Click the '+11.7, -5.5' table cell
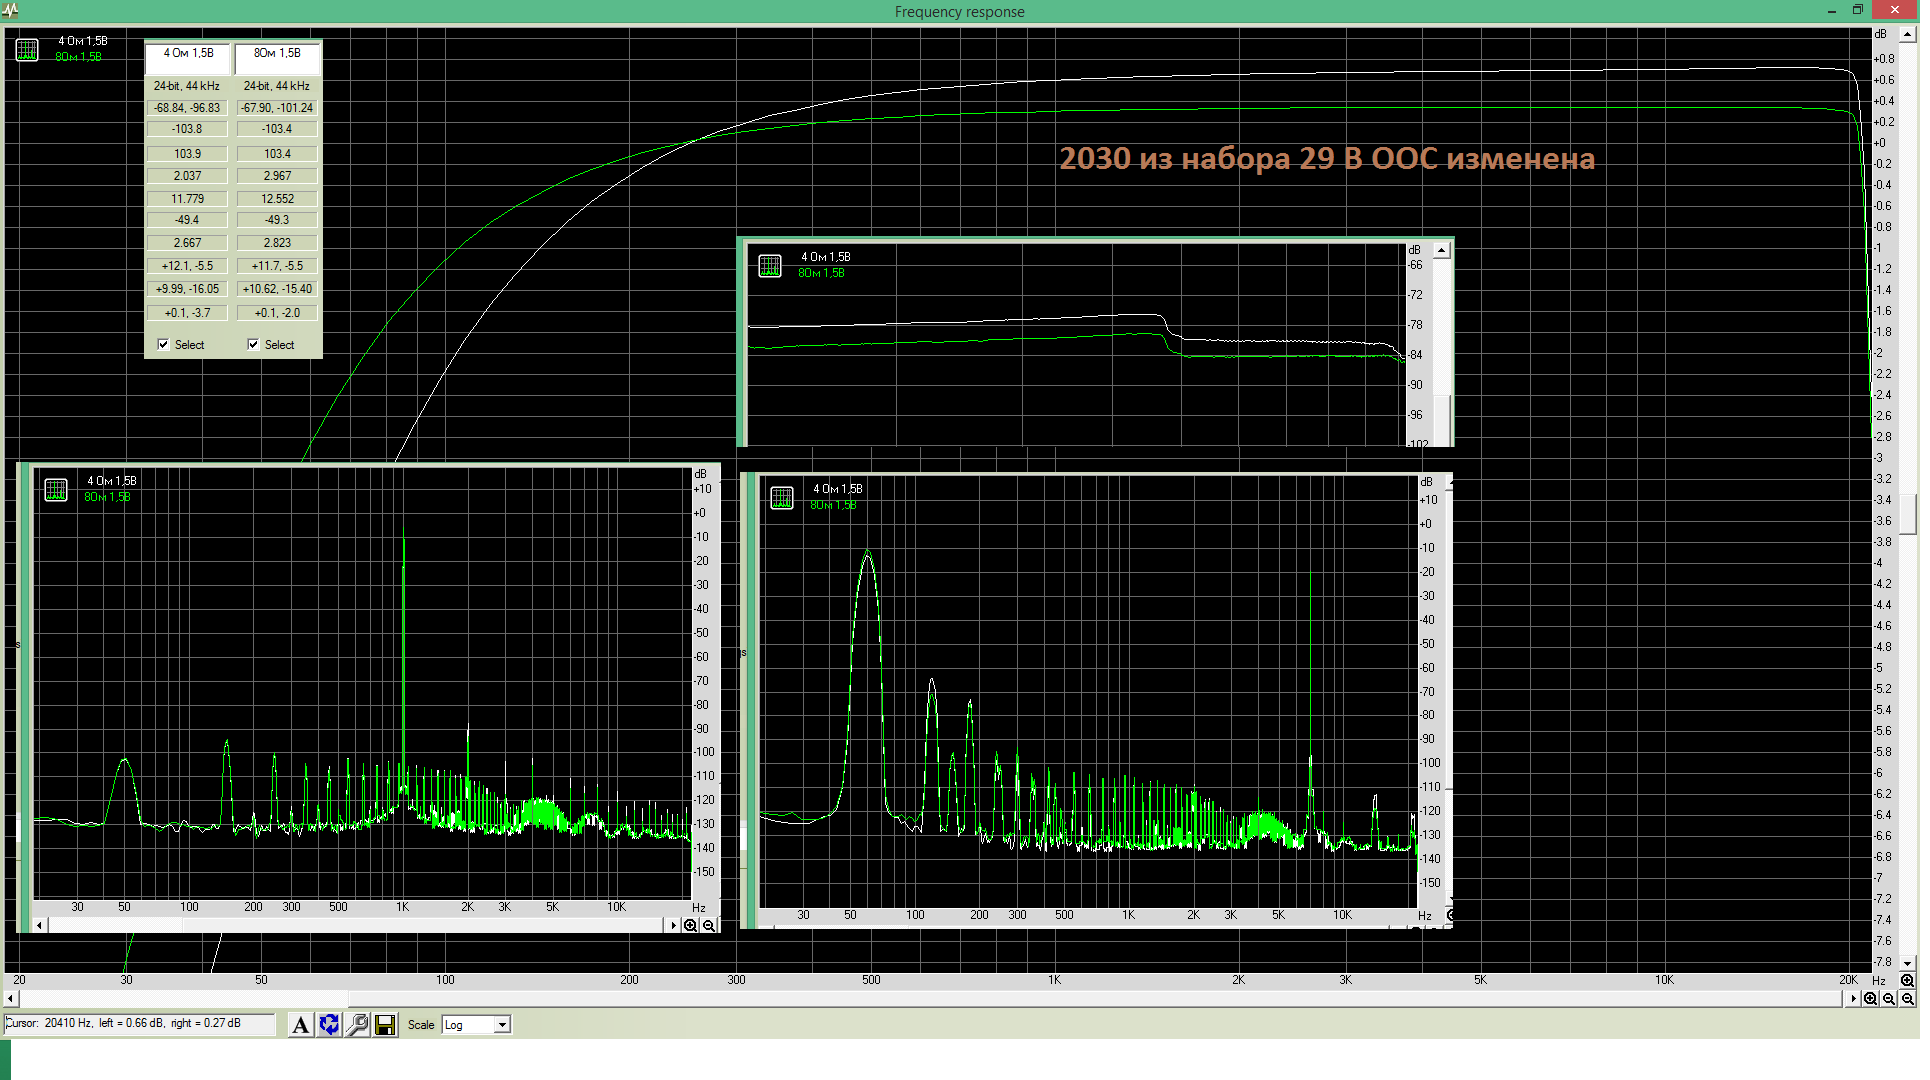1930x1080 pixels. click(x=278, y=267)
